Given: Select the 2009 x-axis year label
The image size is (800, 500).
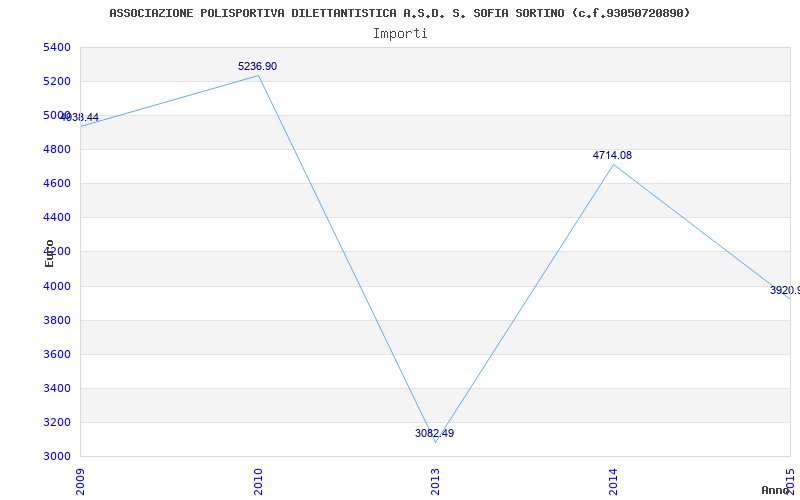Looking at the screenshot, I should (80, 482).
